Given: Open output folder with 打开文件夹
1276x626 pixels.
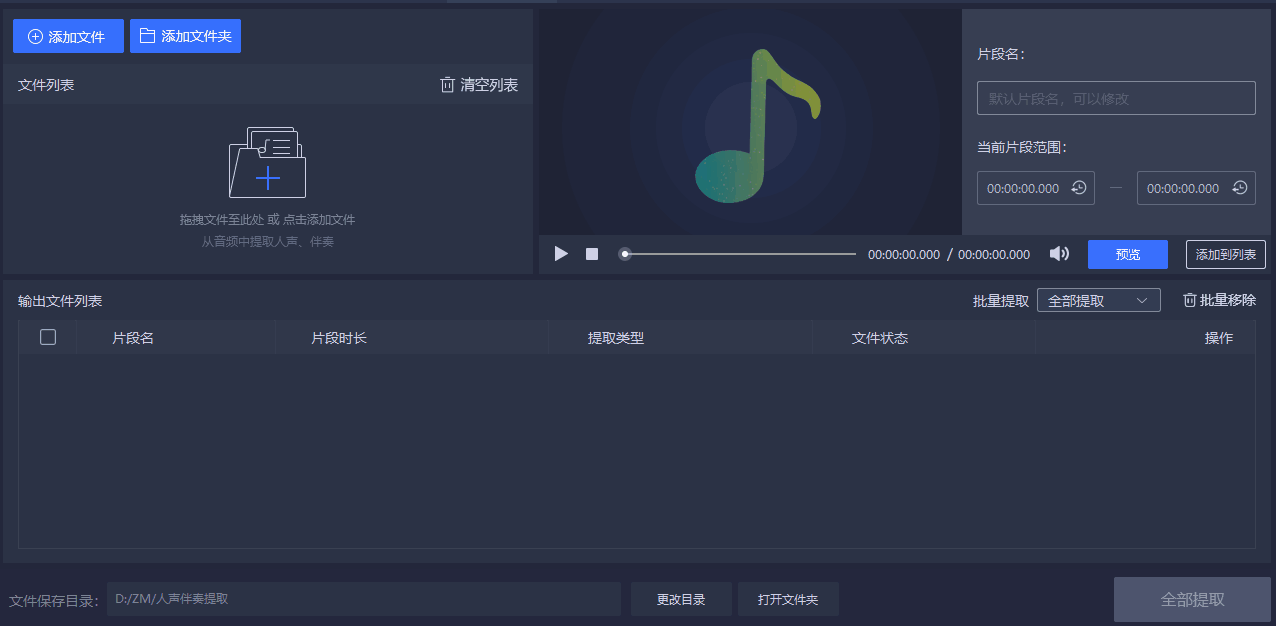Looking at the screenshot, I should (787, 599).
